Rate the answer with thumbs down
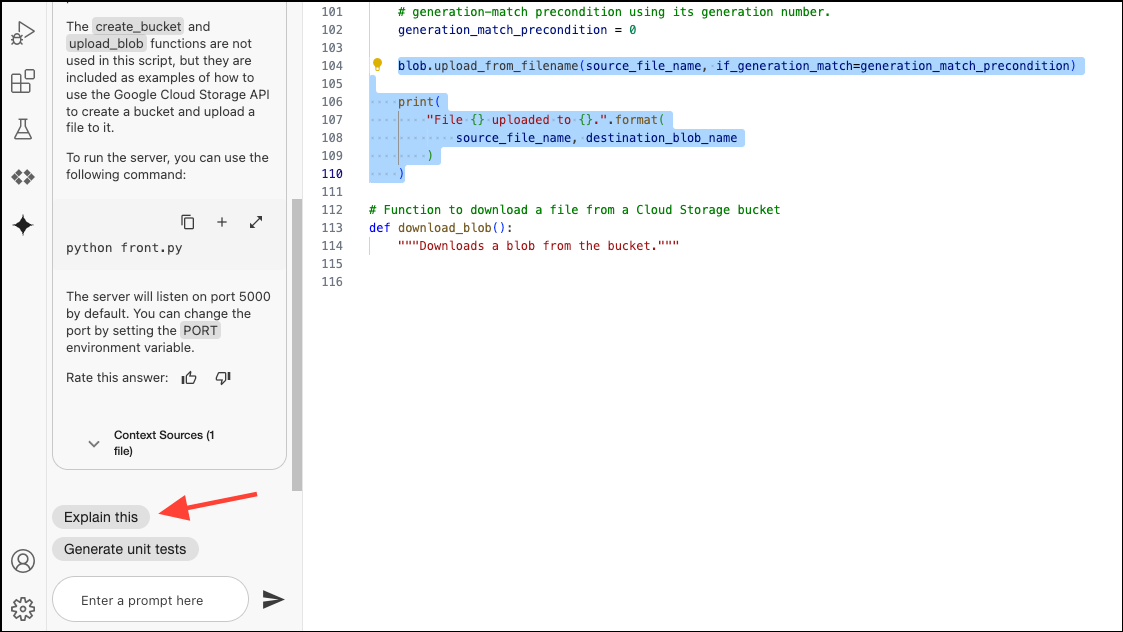 coord(222,377)
